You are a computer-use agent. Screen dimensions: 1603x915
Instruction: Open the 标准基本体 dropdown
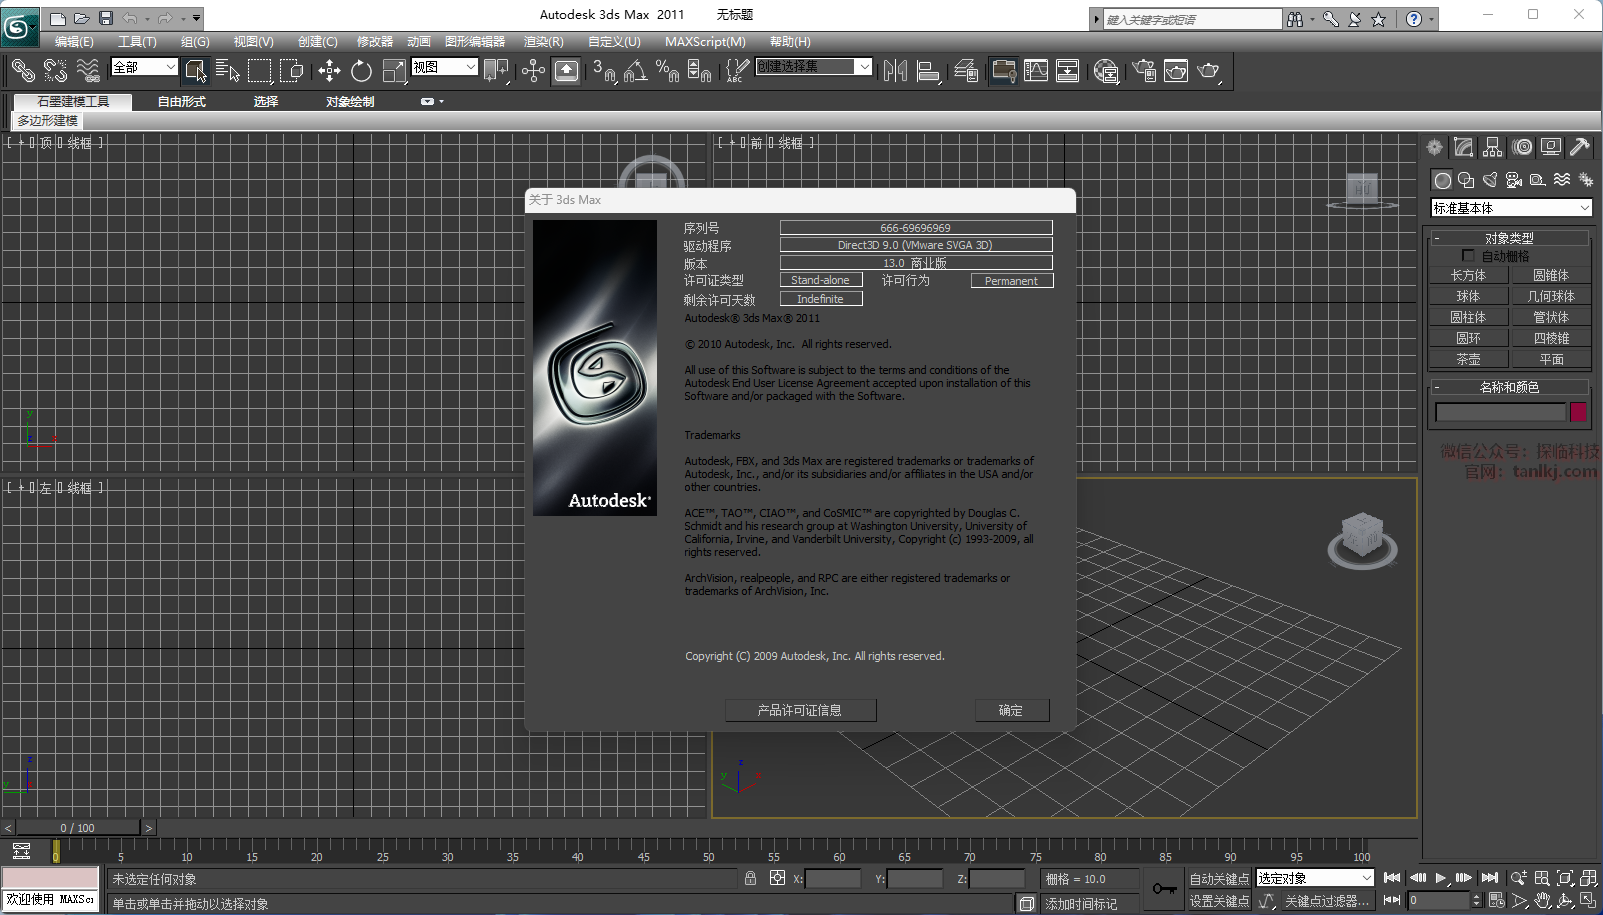(1511, 208)
